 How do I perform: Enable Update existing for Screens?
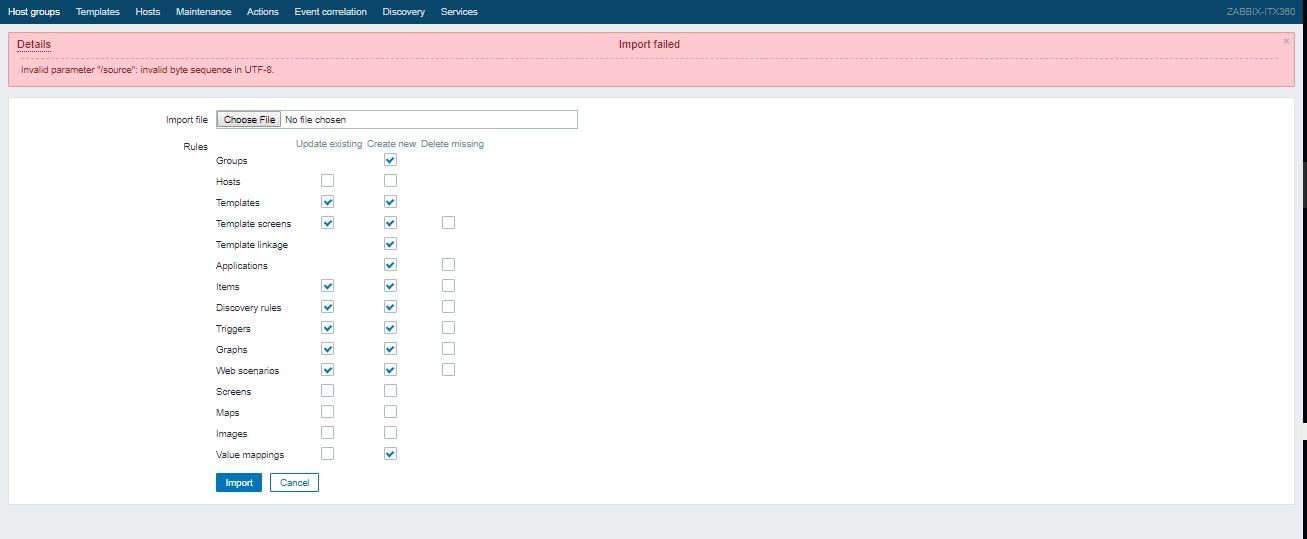click(x=327, y=391)
